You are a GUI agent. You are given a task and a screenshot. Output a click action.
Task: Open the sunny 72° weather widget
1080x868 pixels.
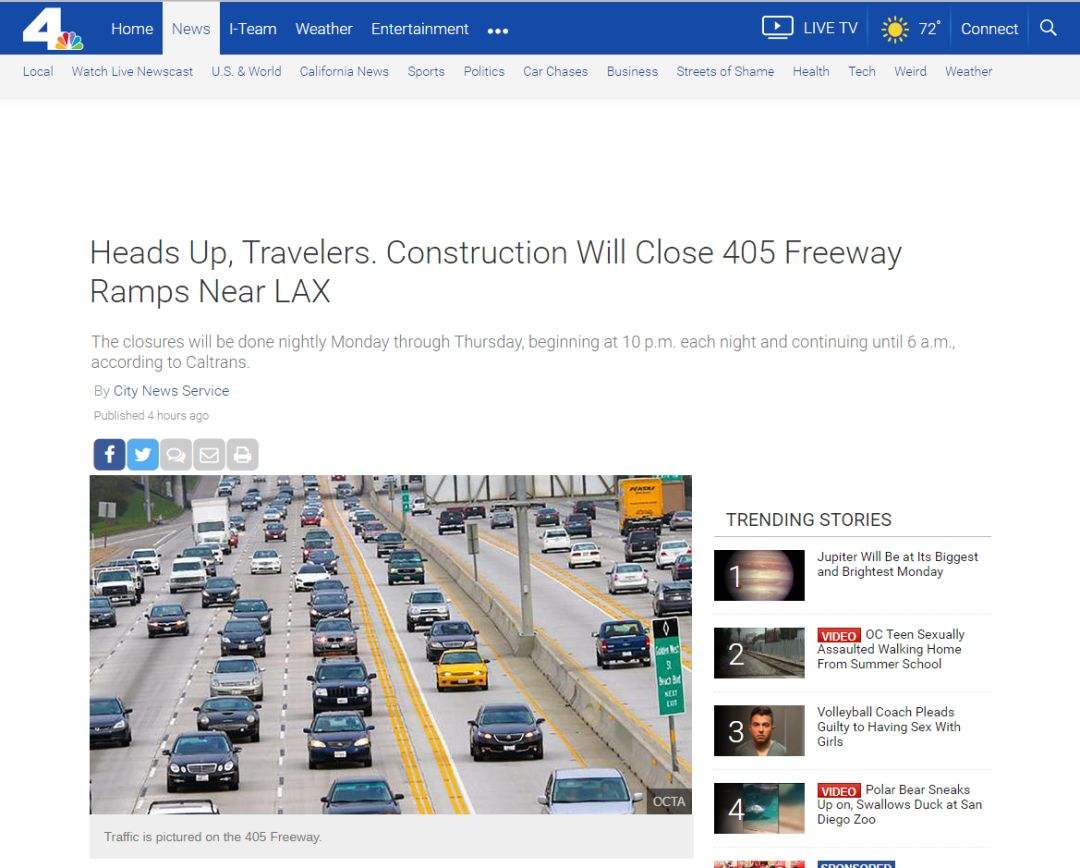click(x=911, y=29)
